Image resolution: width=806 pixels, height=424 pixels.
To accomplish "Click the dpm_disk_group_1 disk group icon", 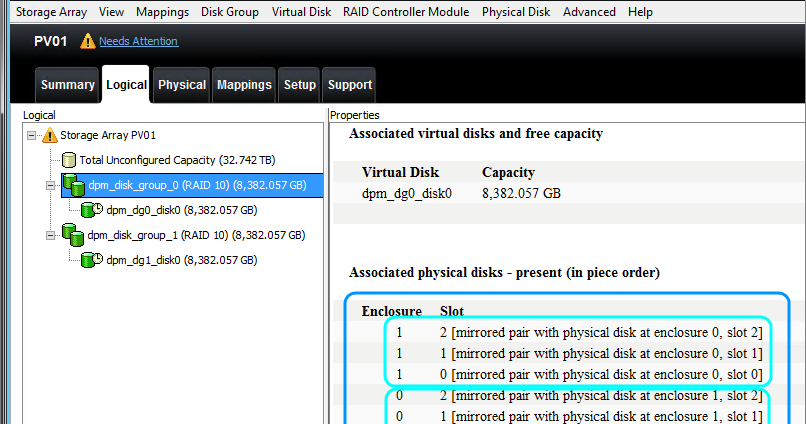I will [x=73, y=235].
